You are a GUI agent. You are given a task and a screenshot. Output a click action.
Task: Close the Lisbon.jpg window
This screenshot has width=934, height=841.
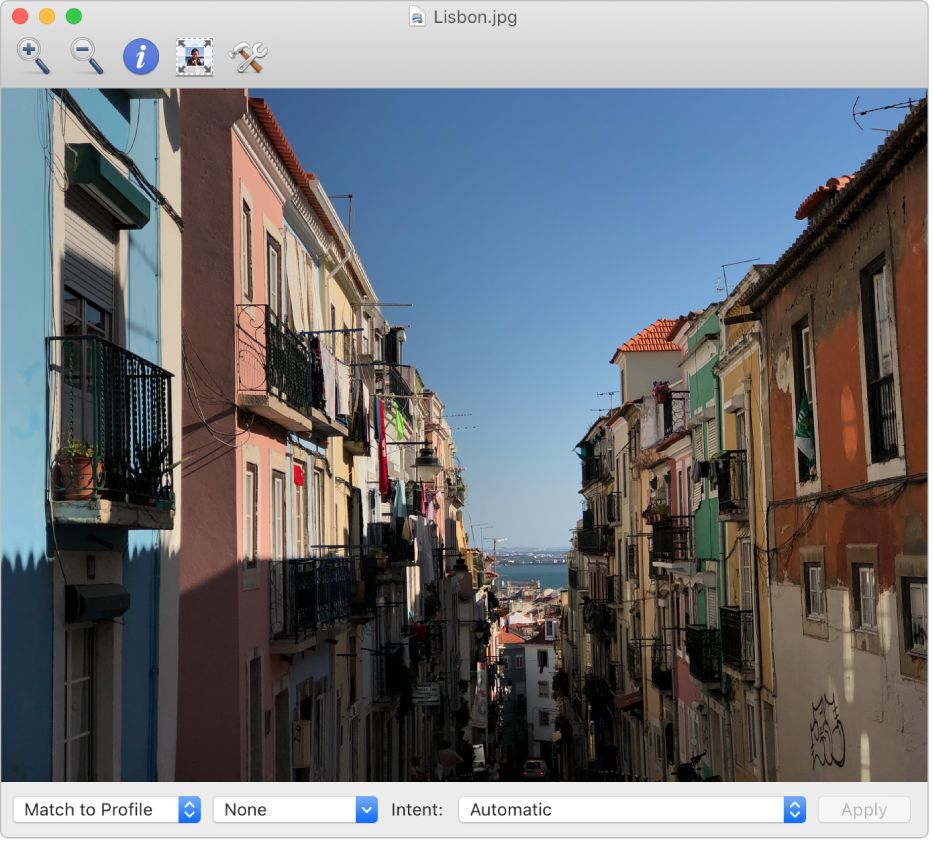coord(18,17)
